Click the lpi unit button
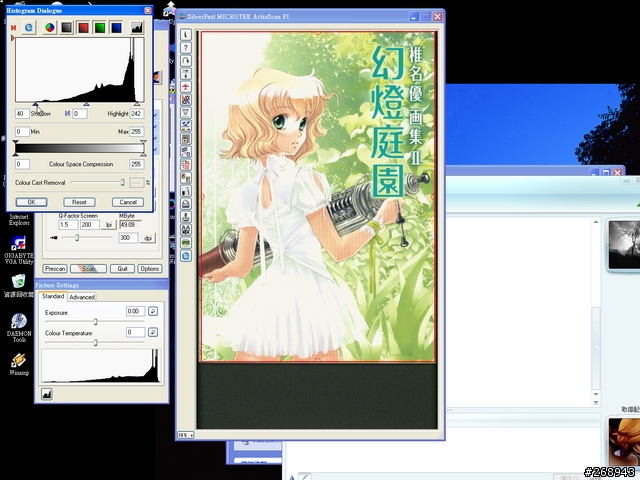640x480 pixels. click(x=109, y=225)
